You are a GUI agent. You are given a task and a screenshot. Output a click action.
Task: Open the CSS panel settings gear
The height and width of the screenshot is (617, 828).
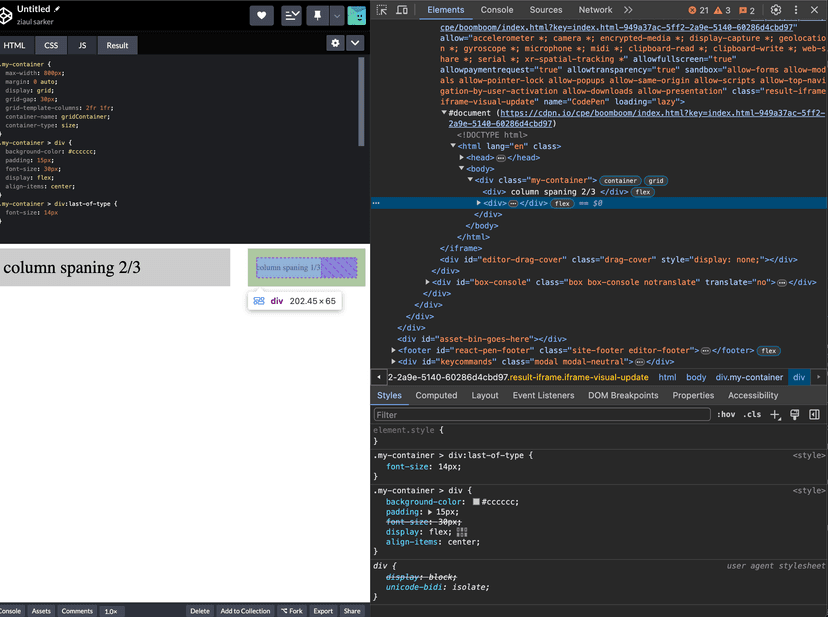pyautogui.click(x=336, y=45)
